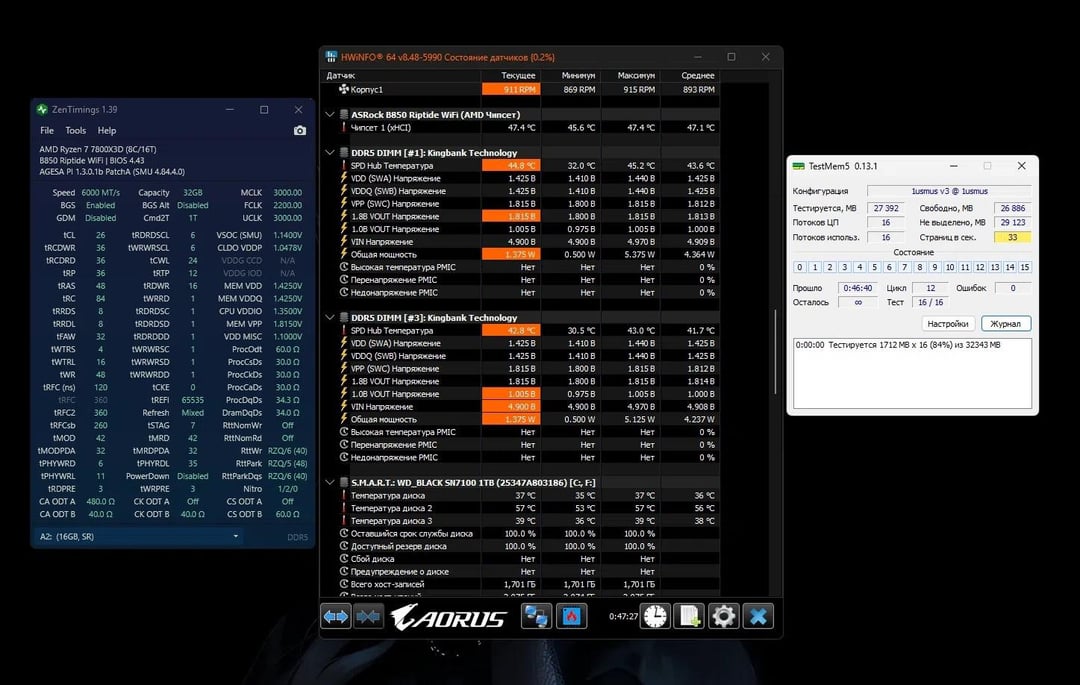This screenshot has width=1080, height=685.
Task: Click the AMD Ryzen 7 7800X3D text
Action: pos(98,149)
